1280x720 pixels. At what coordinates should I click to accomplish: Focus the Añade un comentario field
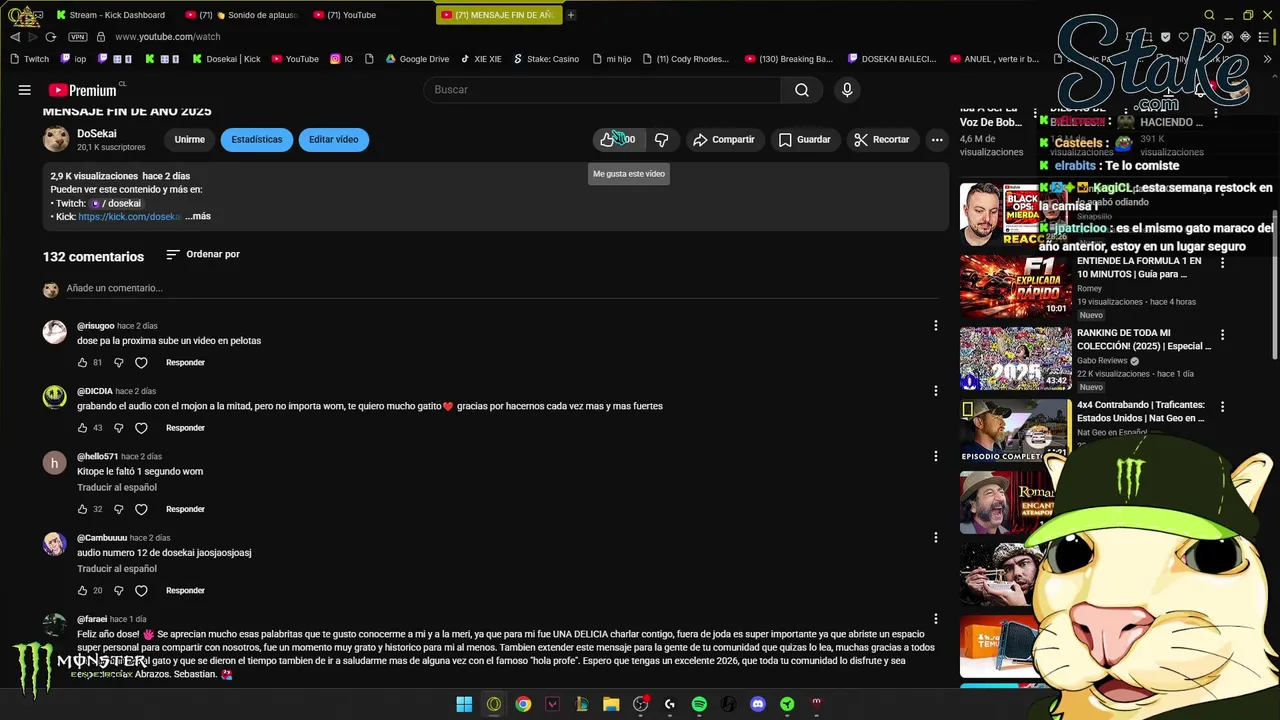click(500, 289)
